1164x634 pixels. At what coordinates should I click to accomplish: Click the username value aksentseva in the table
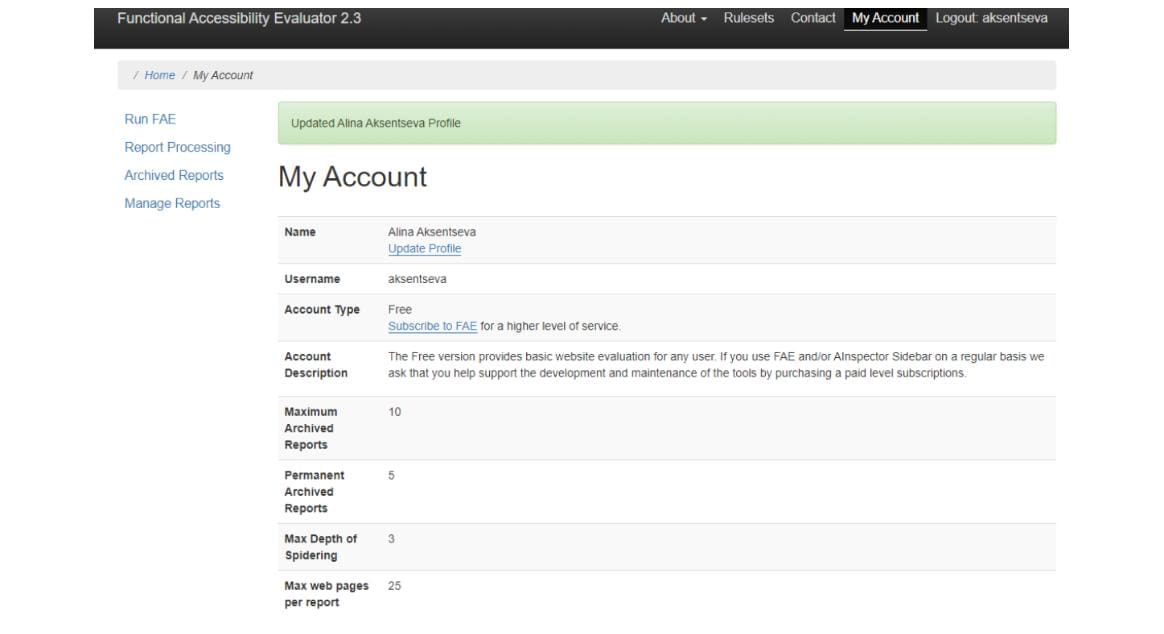417,279
